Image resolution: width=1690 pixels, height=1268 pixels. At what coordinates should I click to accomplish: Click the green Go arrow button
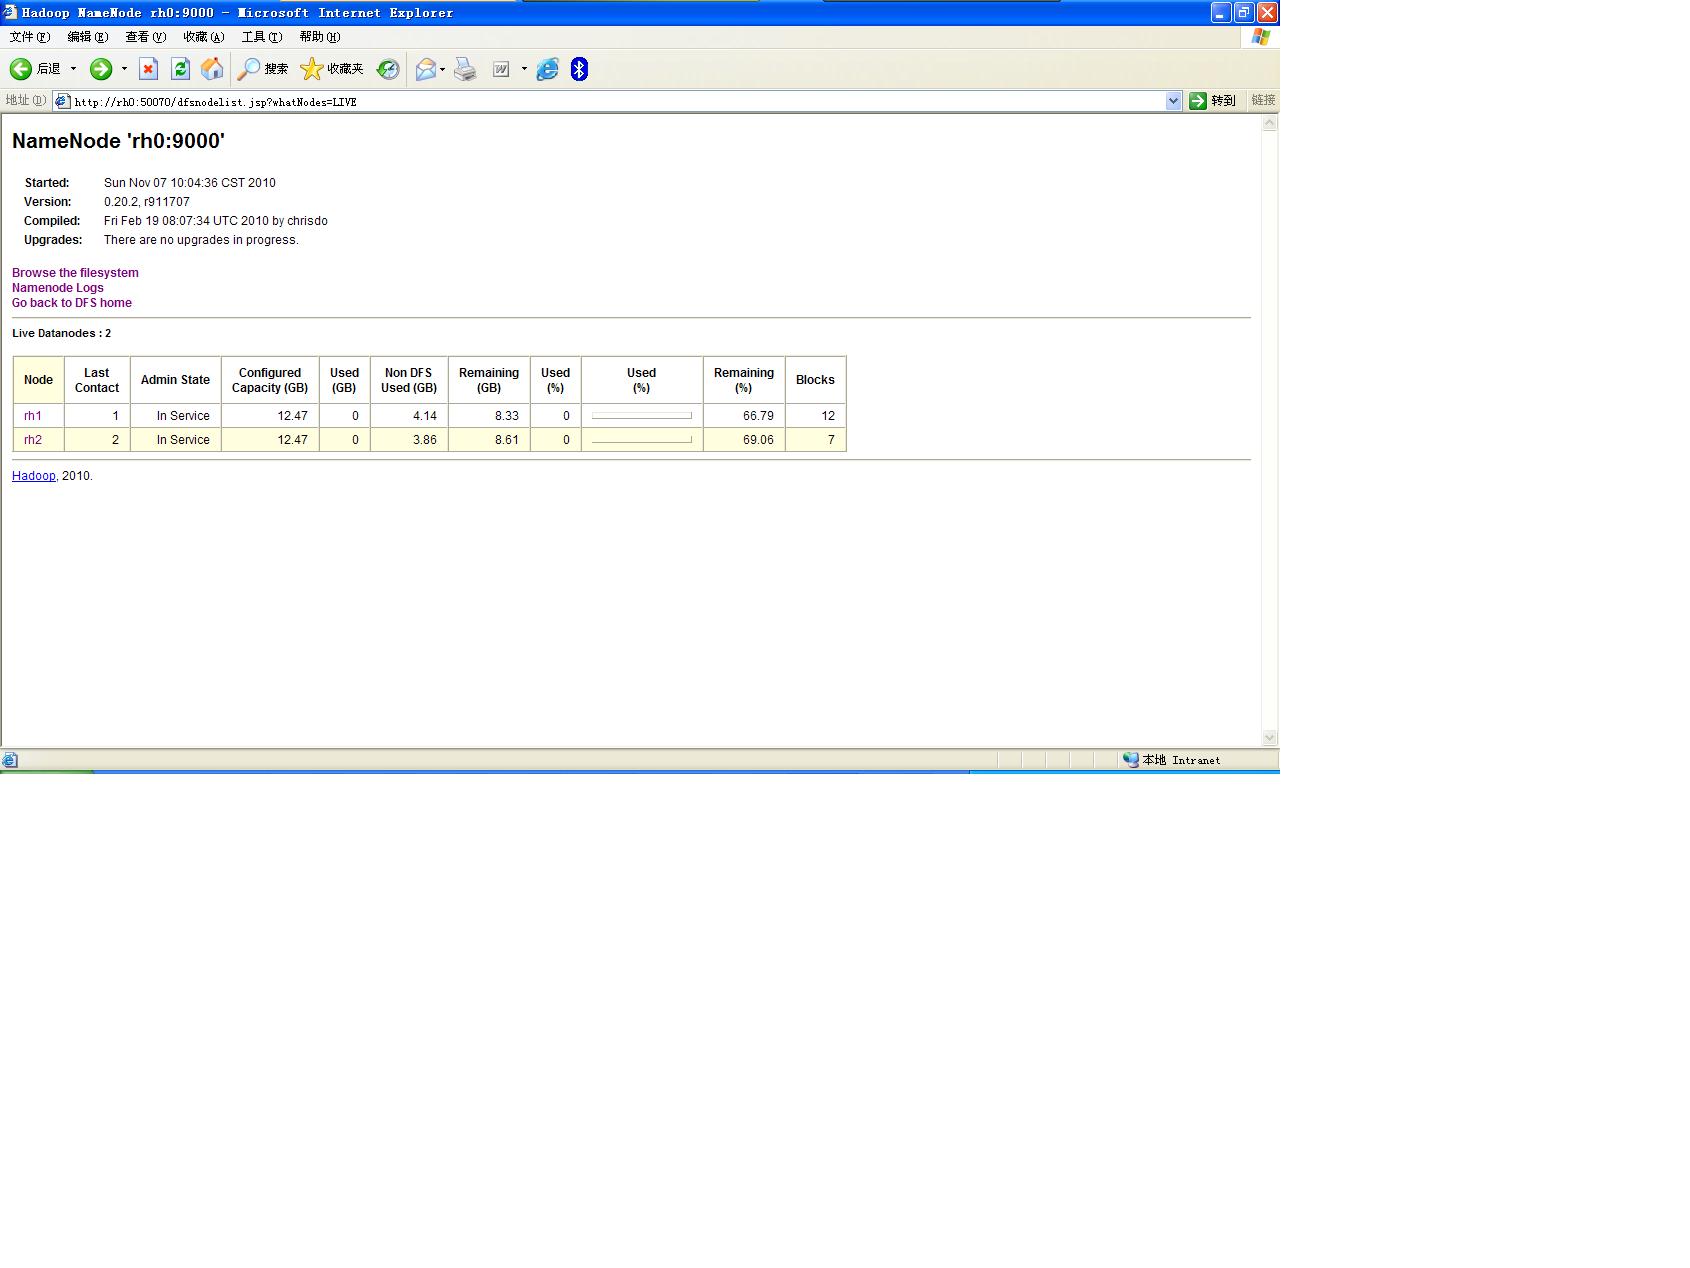point(1198,101)
